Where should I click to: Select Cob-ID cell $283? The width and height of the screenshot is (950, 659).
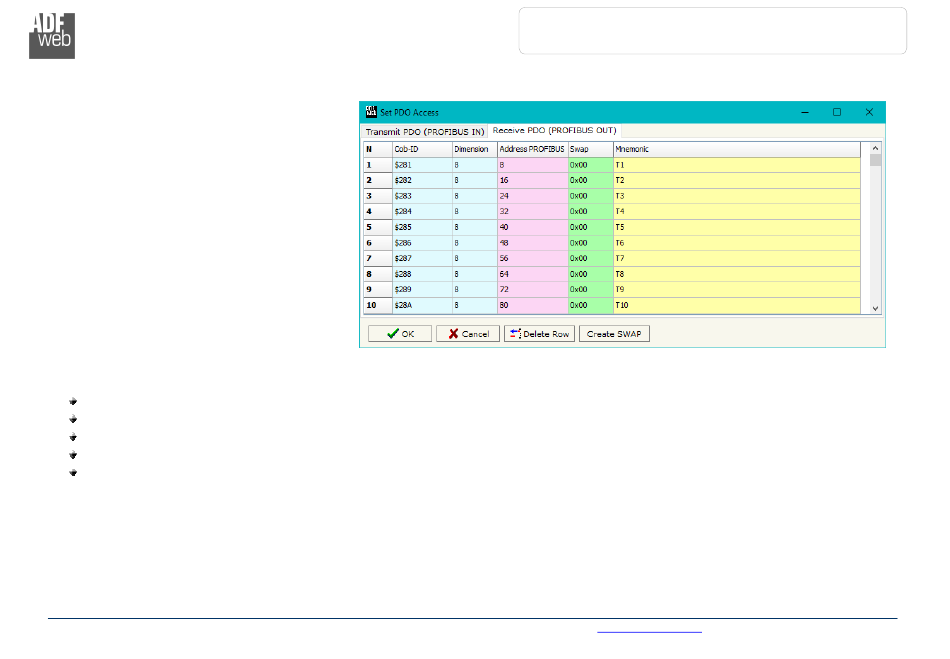point(422,196)
